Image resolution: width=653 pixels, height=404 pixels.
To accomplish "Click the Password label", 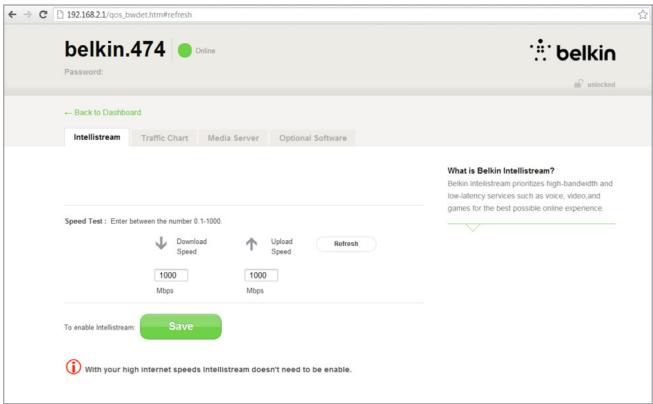I will point(84,72).
